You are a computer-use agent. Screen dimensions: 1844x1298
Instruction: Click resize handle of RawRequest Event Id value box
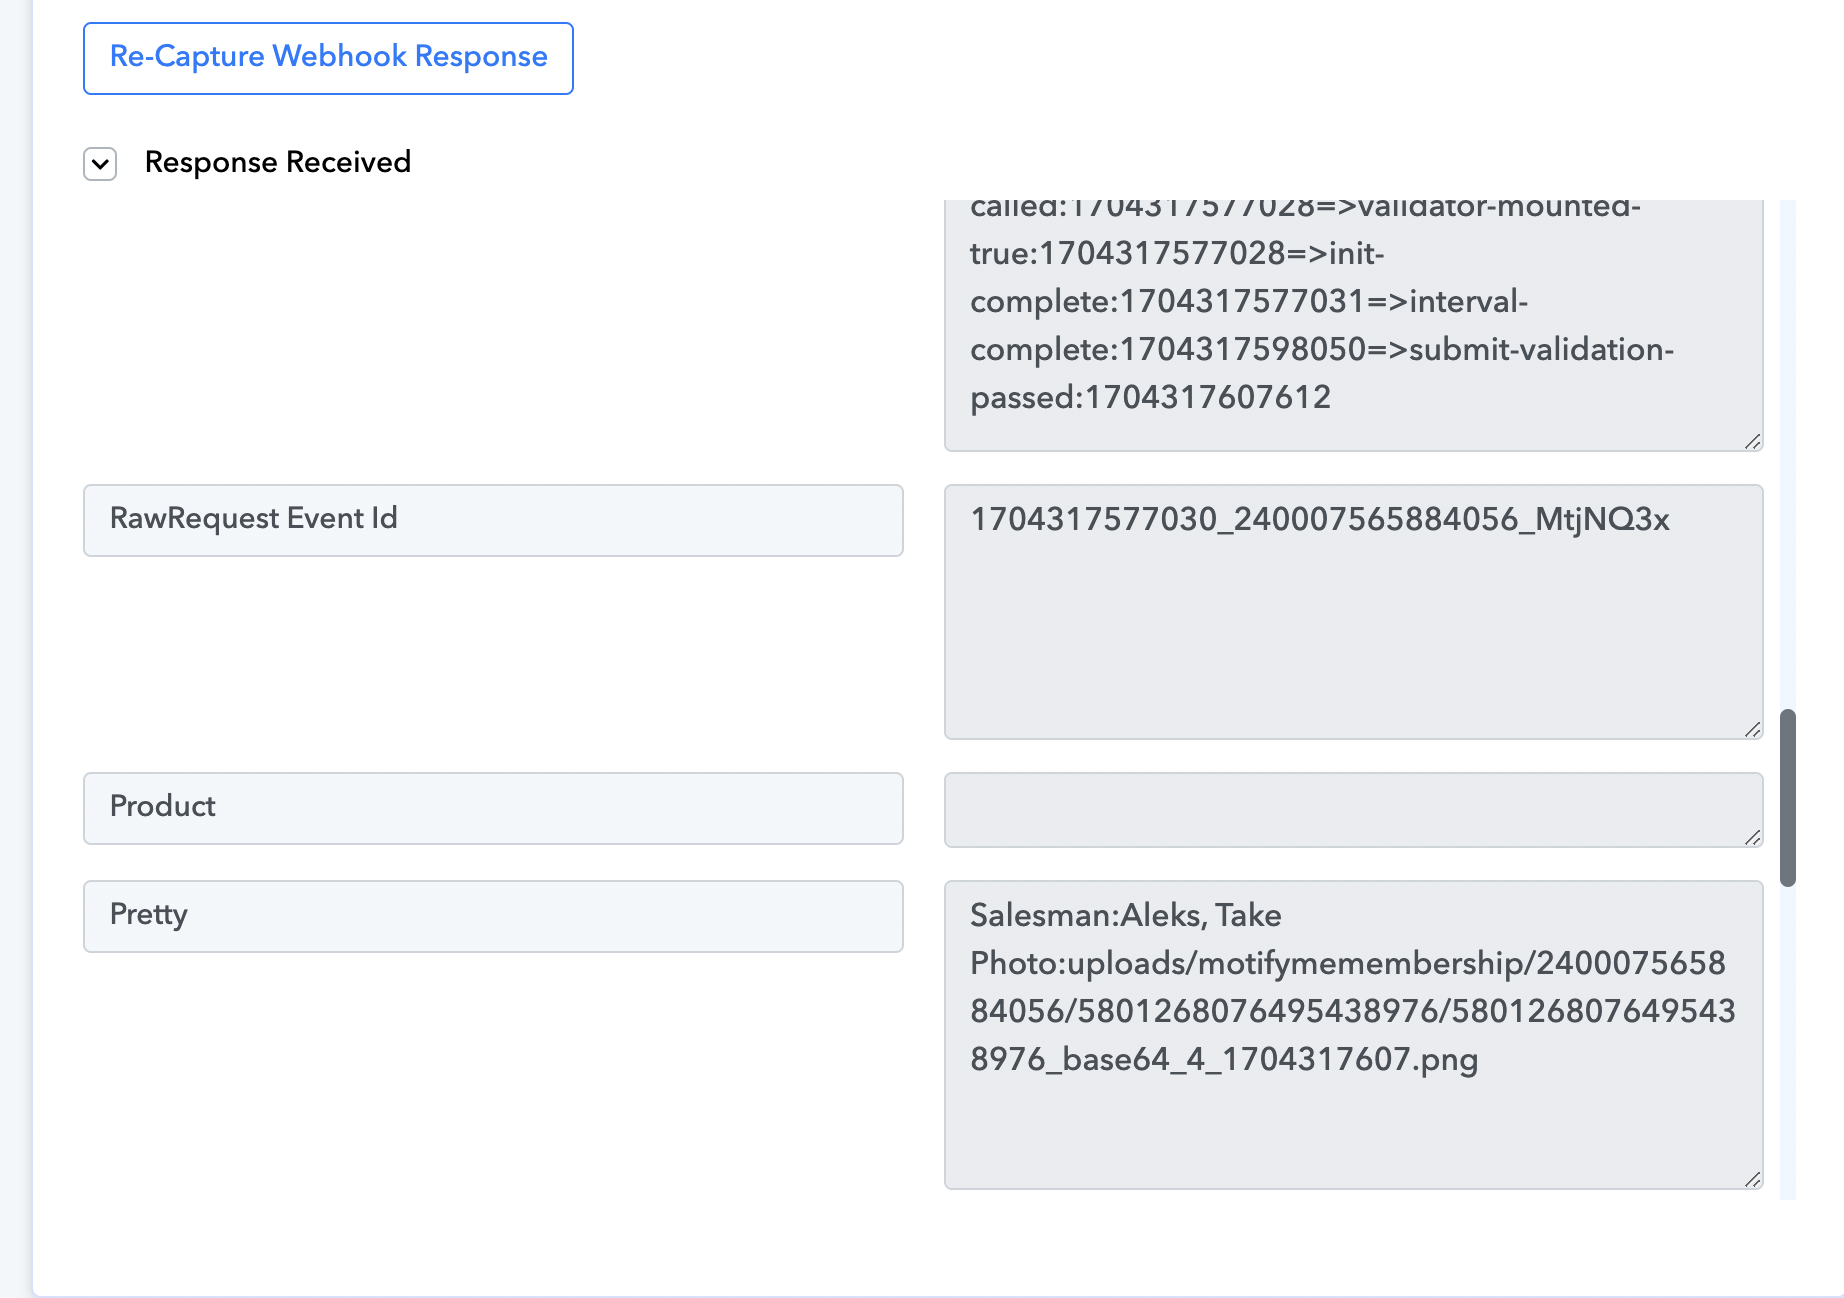(x=1753, y=730)
